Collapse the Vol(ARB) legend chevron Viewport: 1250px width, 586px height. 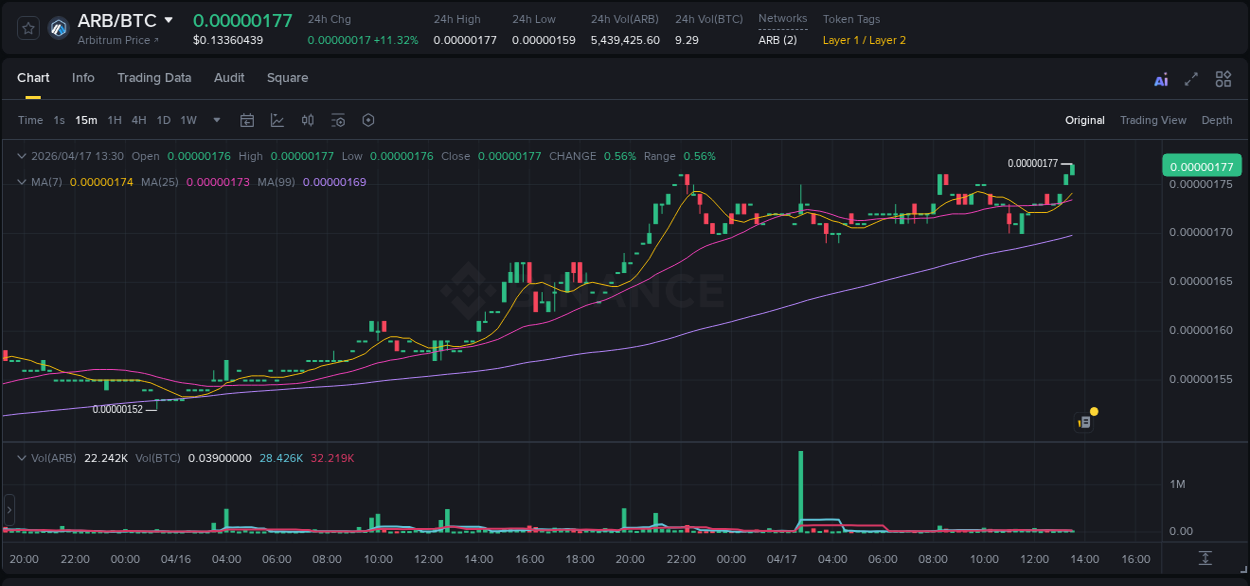[22, 458]
